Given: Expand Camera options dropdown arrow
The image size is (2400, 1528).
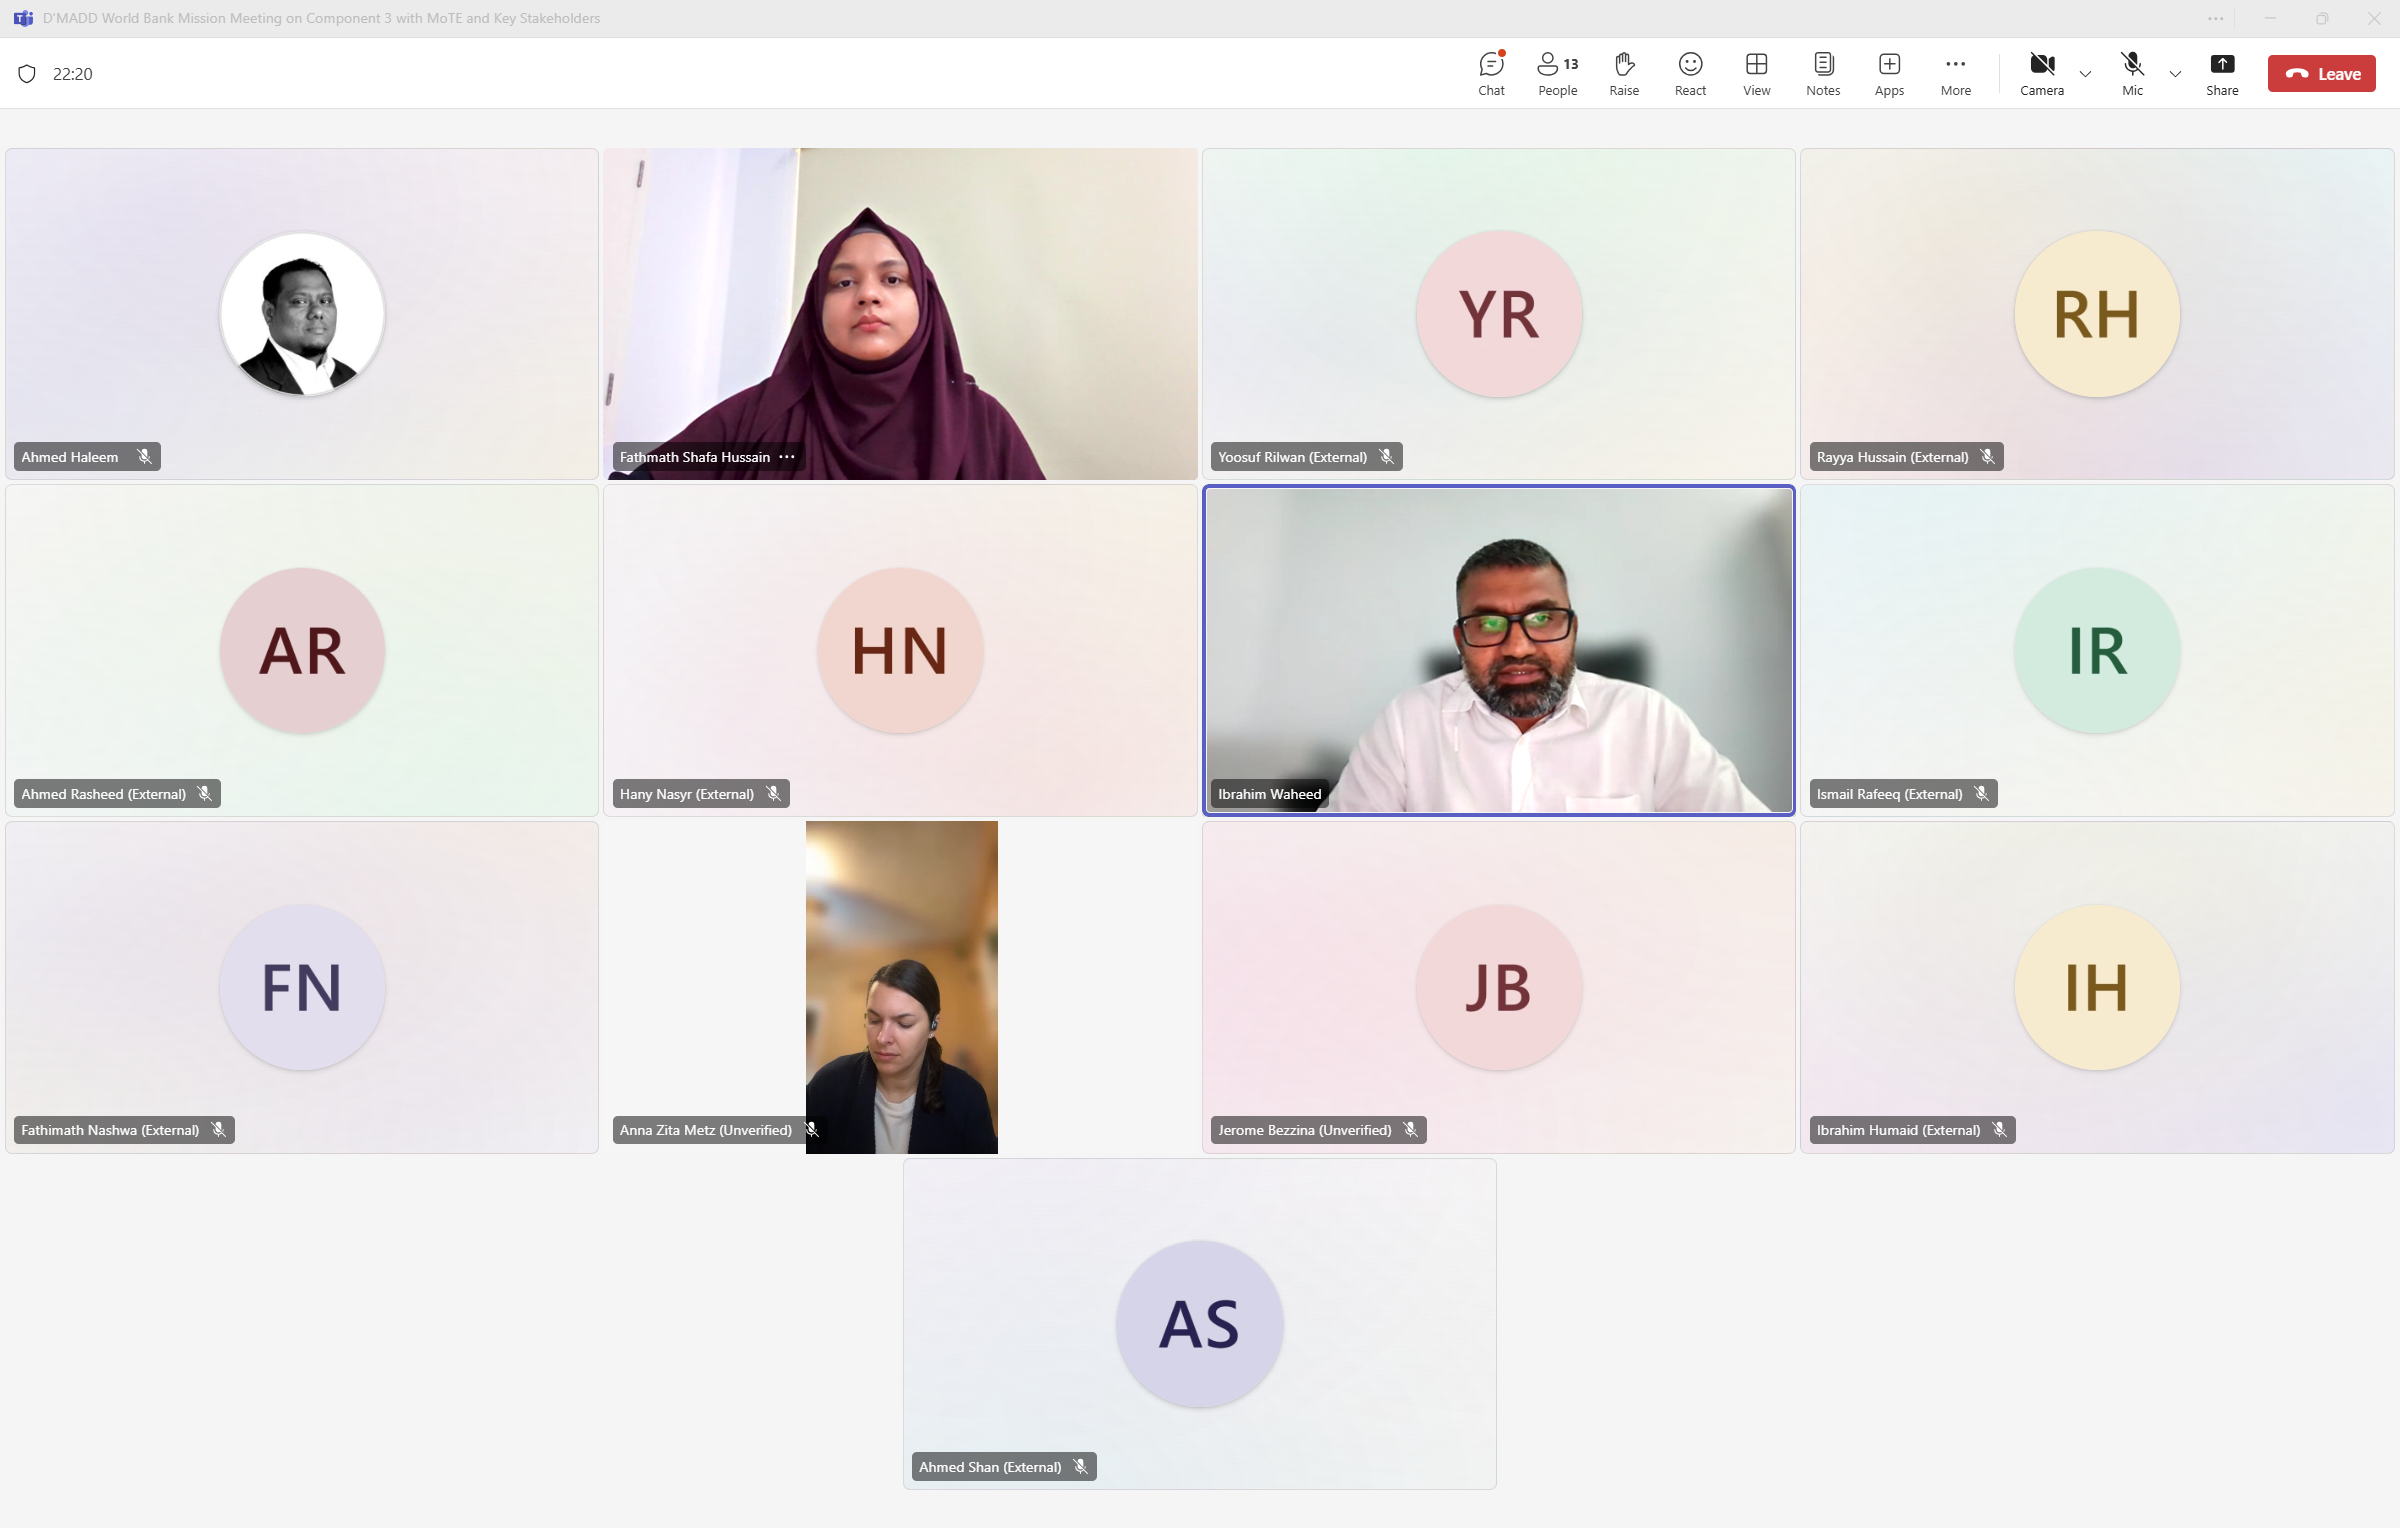Looking at the screenshot, I should pyautogui.click(x=2085, y=74).
